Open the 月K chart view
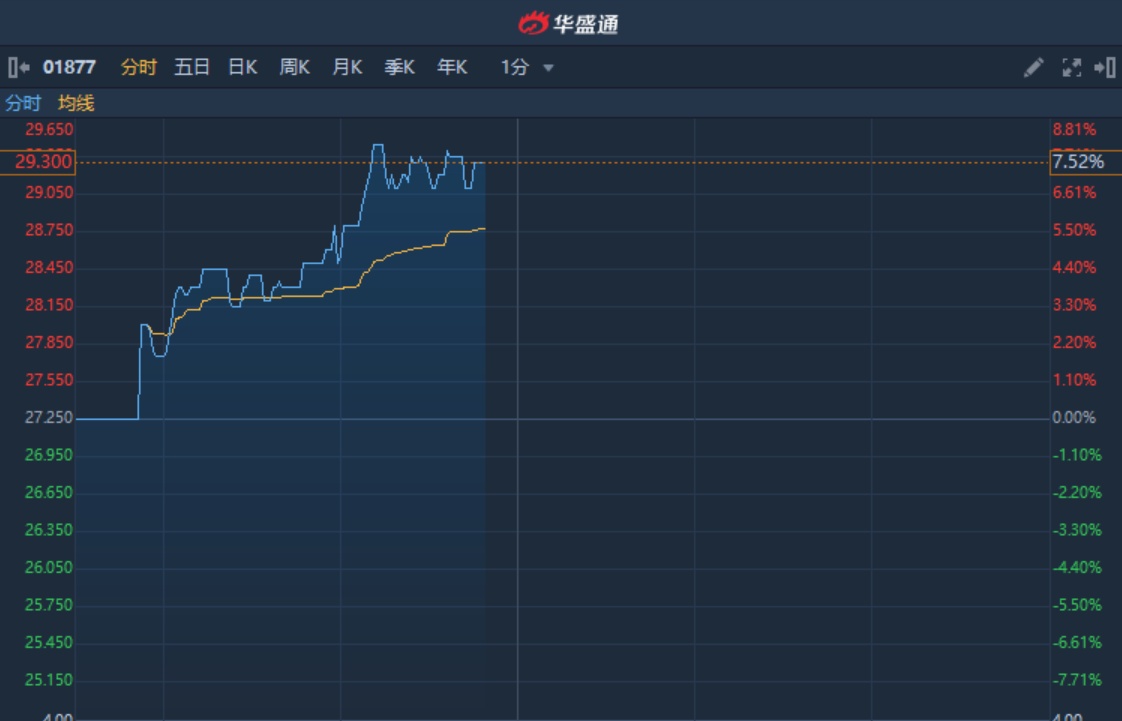The image size is (1122, 721). [x=347, y=68]
